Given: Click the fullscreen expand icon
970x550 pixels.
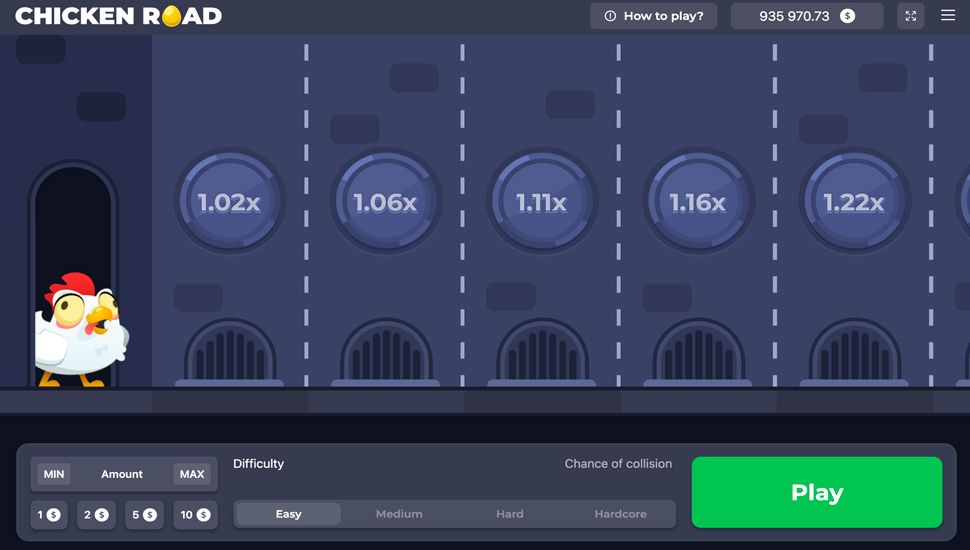Looking at the screenshot, I should coord(910,16).
